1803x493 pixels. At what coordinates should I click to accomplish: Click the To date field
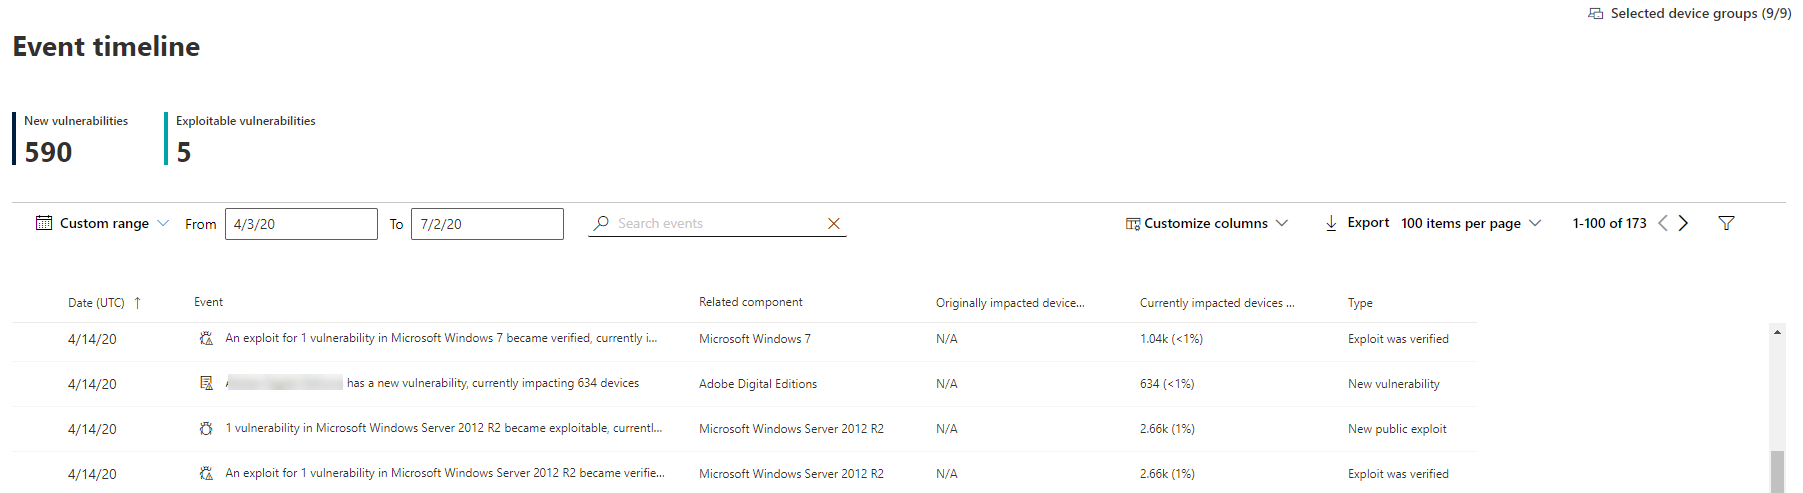pyautogui.click(x=487, y=224)
